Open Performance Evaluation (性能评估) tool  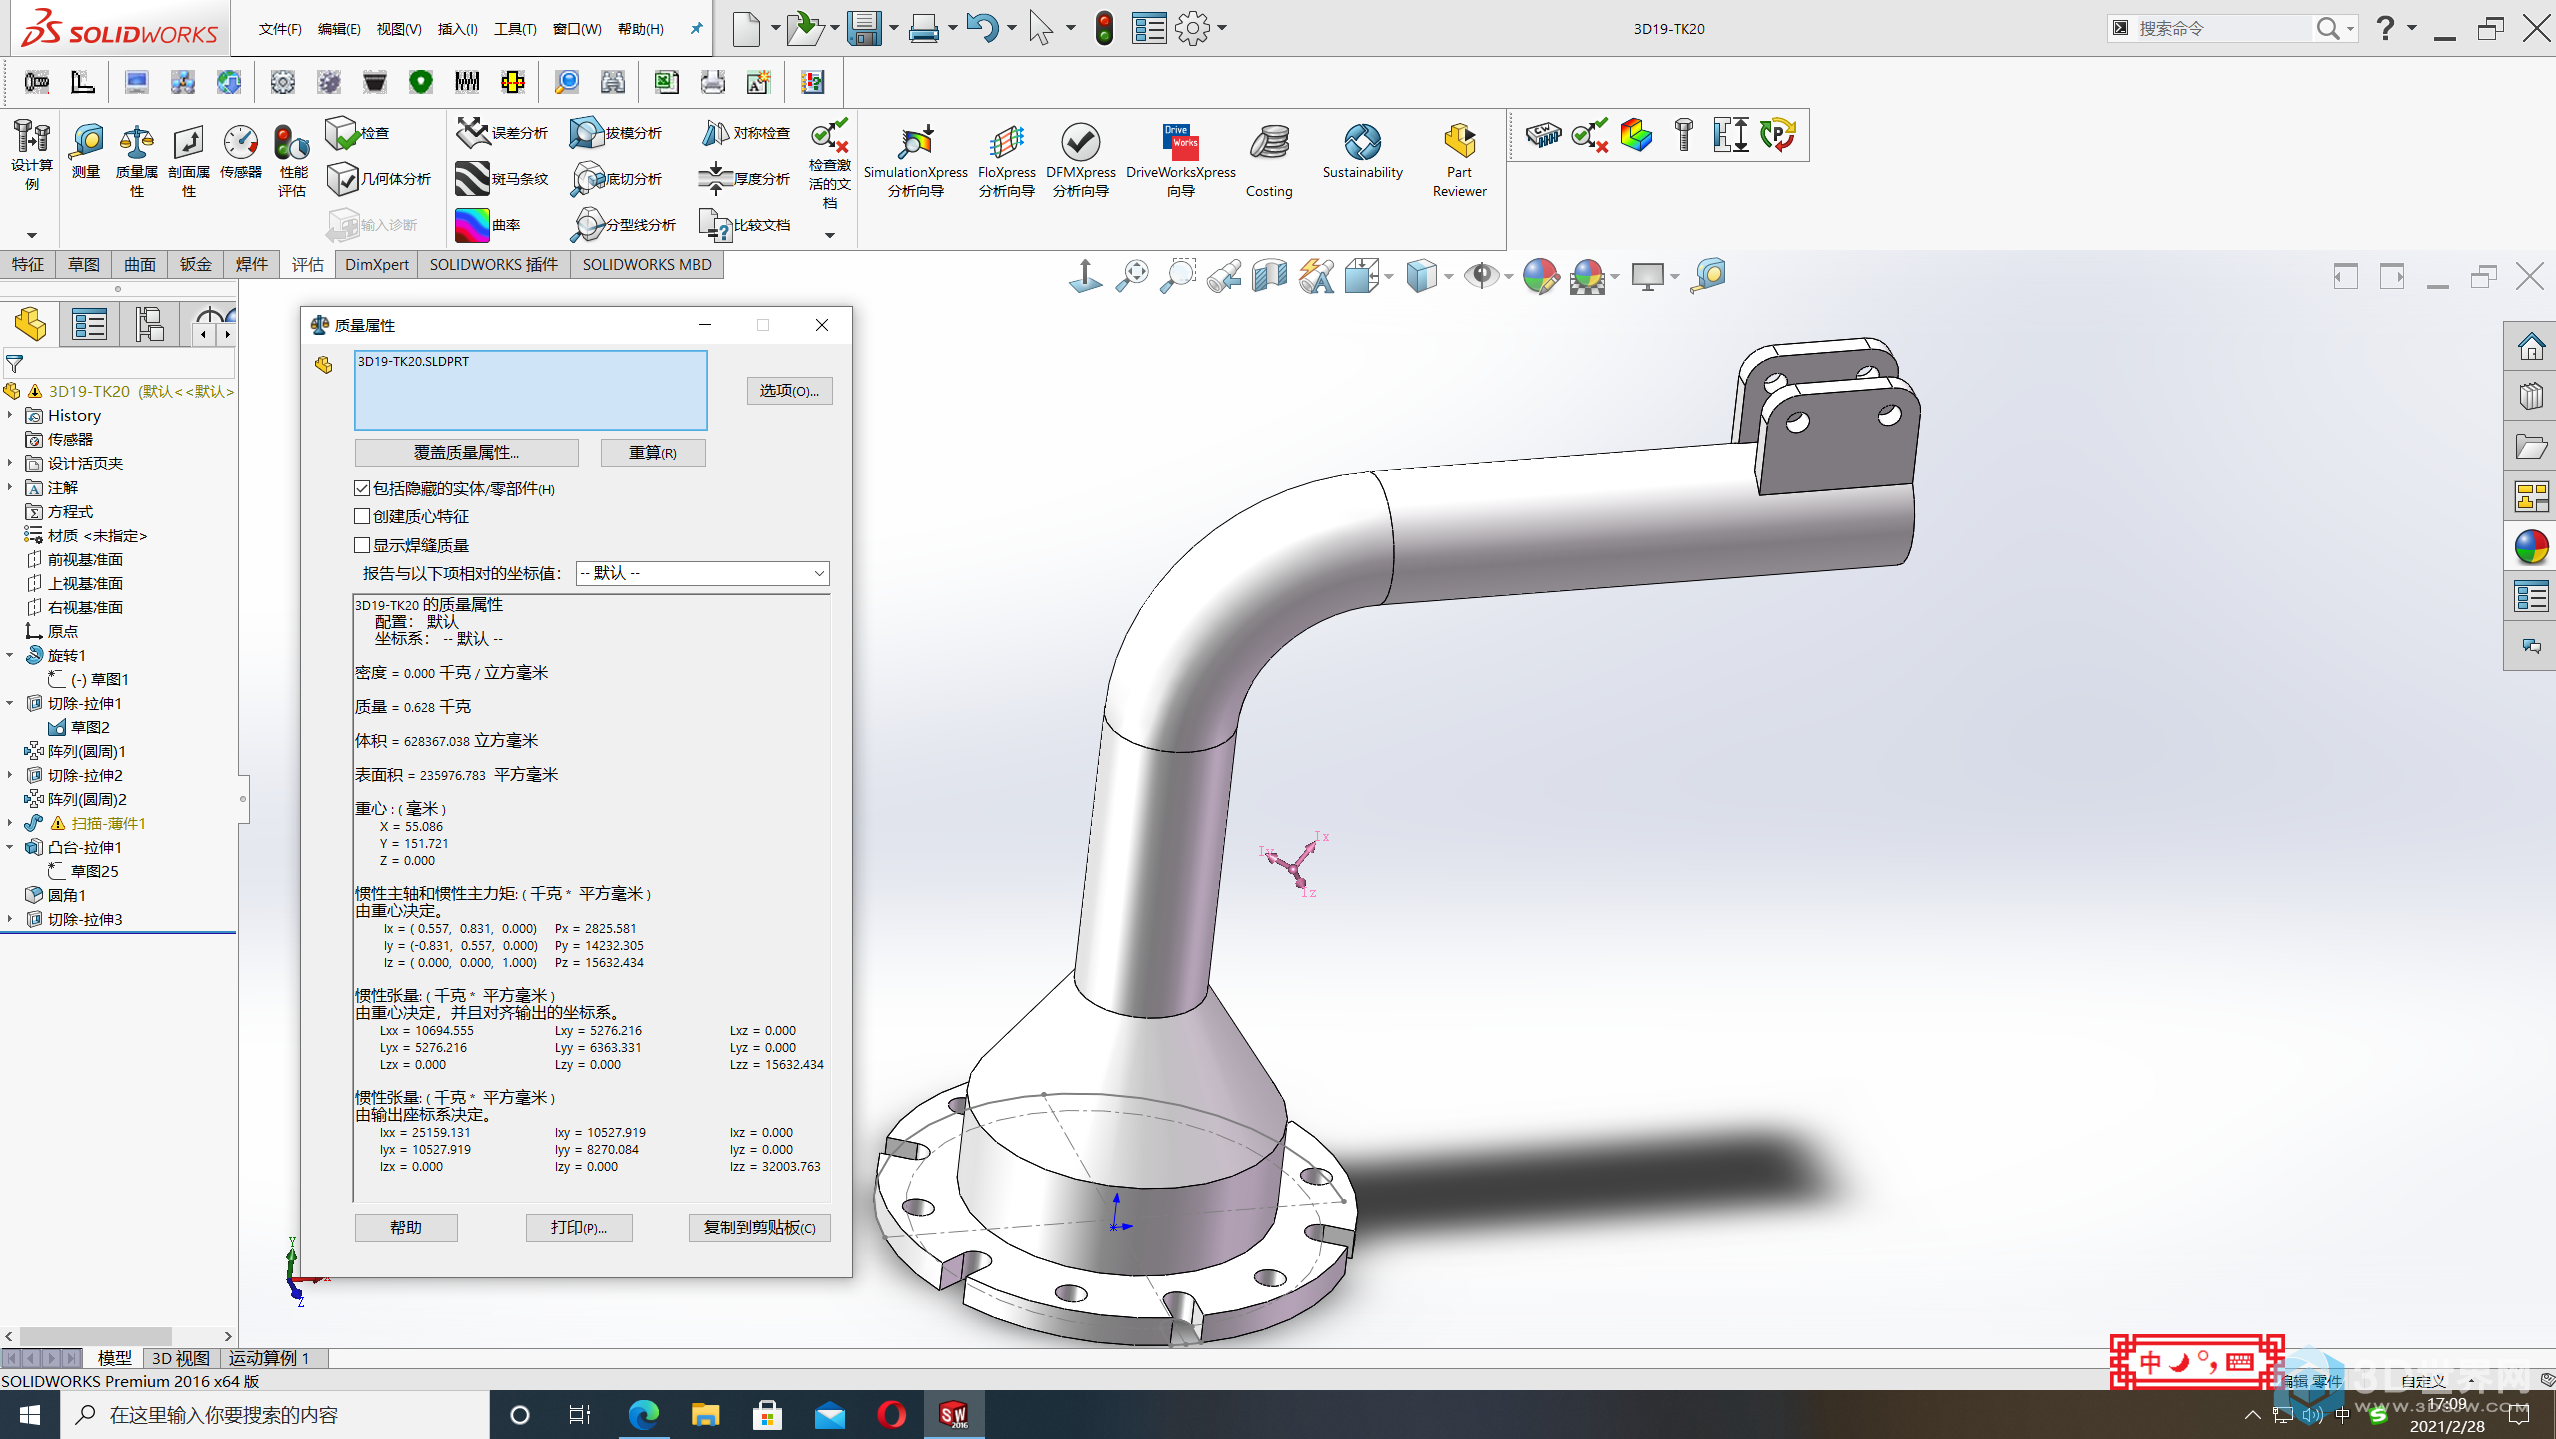pos(291,161)
